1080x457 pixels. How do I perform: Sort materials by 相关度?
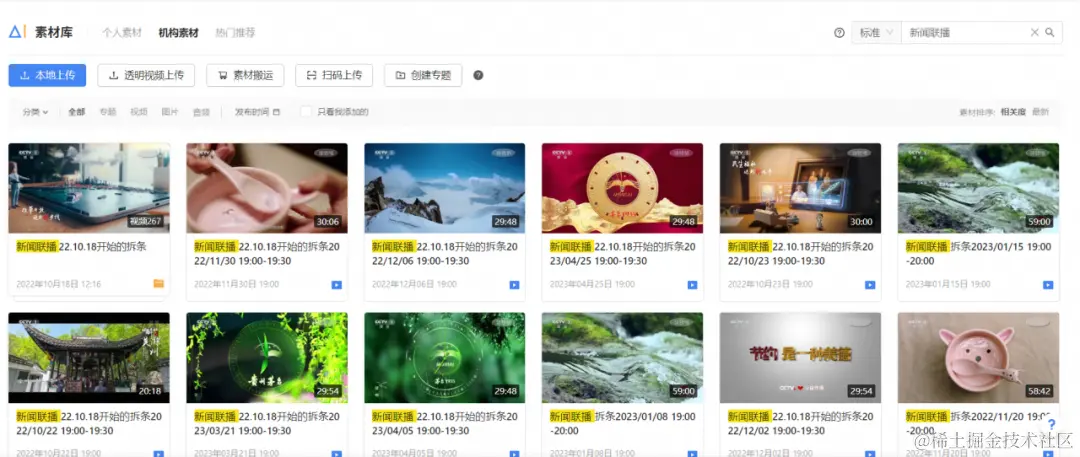pos(1013,112)
